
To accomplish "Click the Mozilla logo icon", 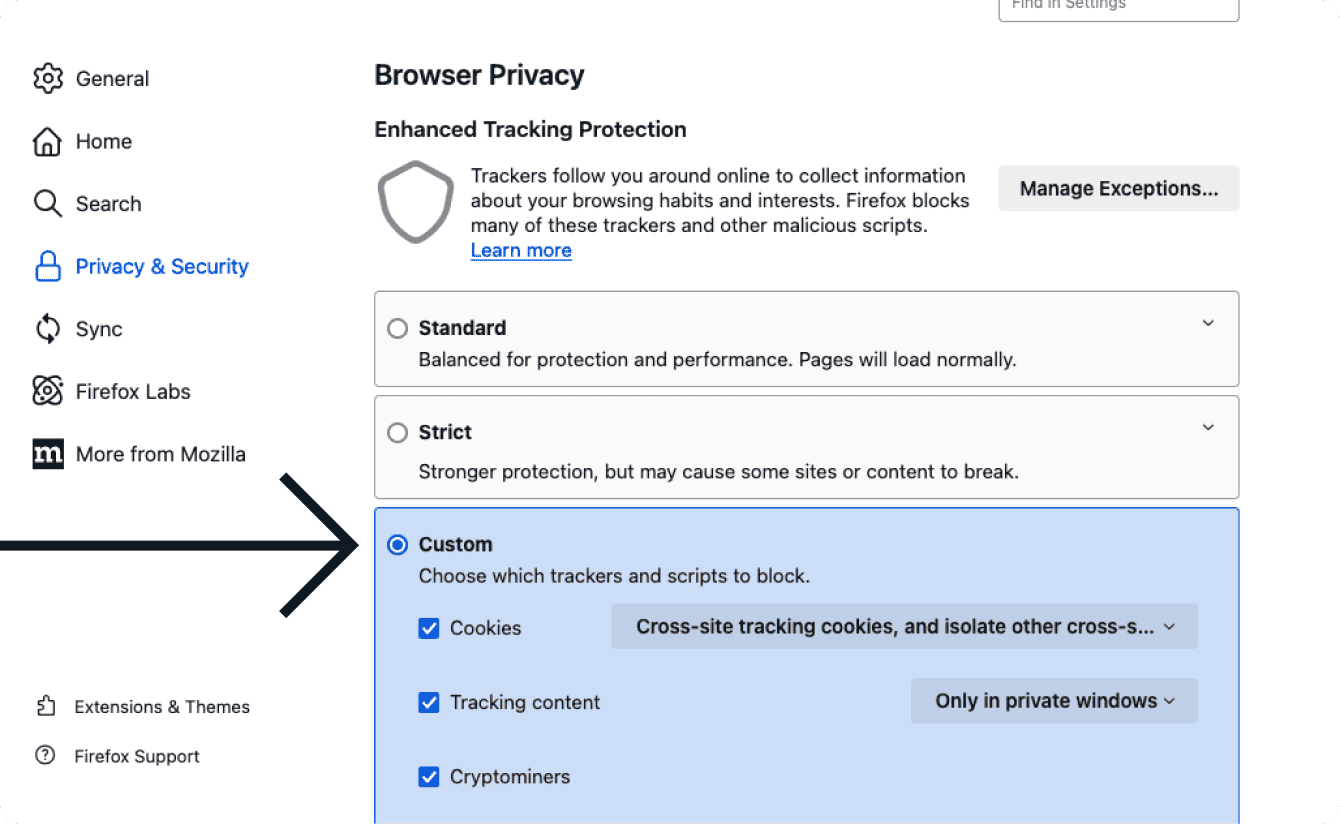I will (x=48, y=454).
